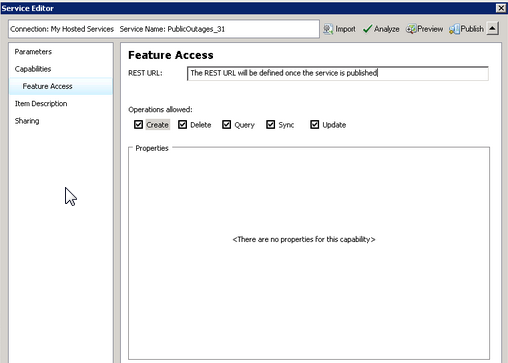Toggle the Query operation checkbox
The image size is (508, 363).
pyautogui.click(x=226, y=125)
